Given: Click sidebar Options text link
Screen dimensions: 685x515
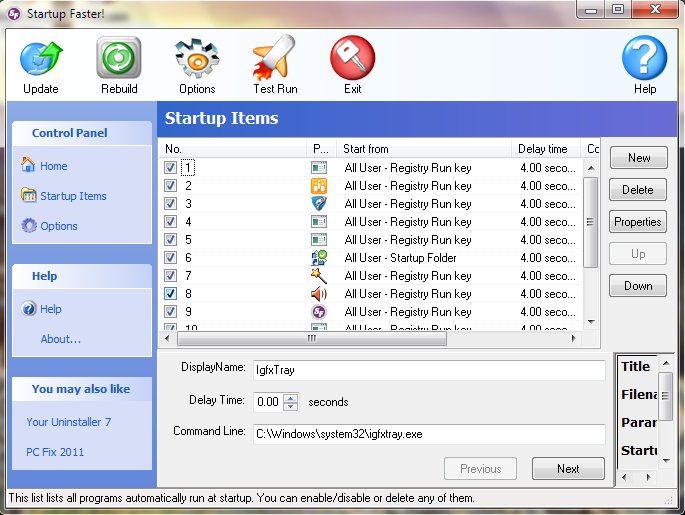Looking at the screenshot, I should 59,226.
